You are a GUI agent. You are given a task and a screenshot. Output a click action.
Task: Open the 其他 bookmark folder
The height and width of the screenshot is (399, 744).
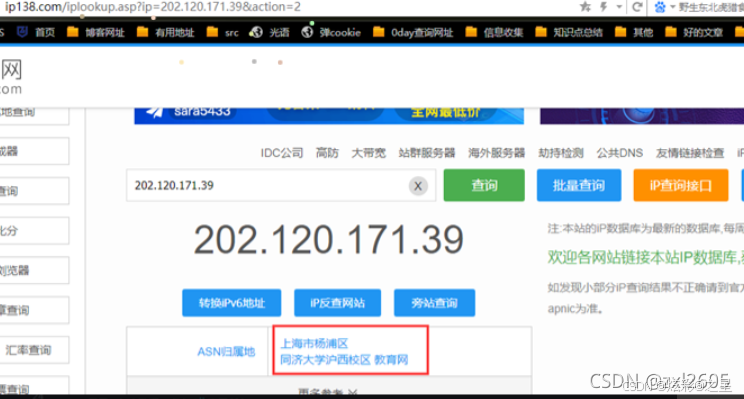(x=634, y=32)
